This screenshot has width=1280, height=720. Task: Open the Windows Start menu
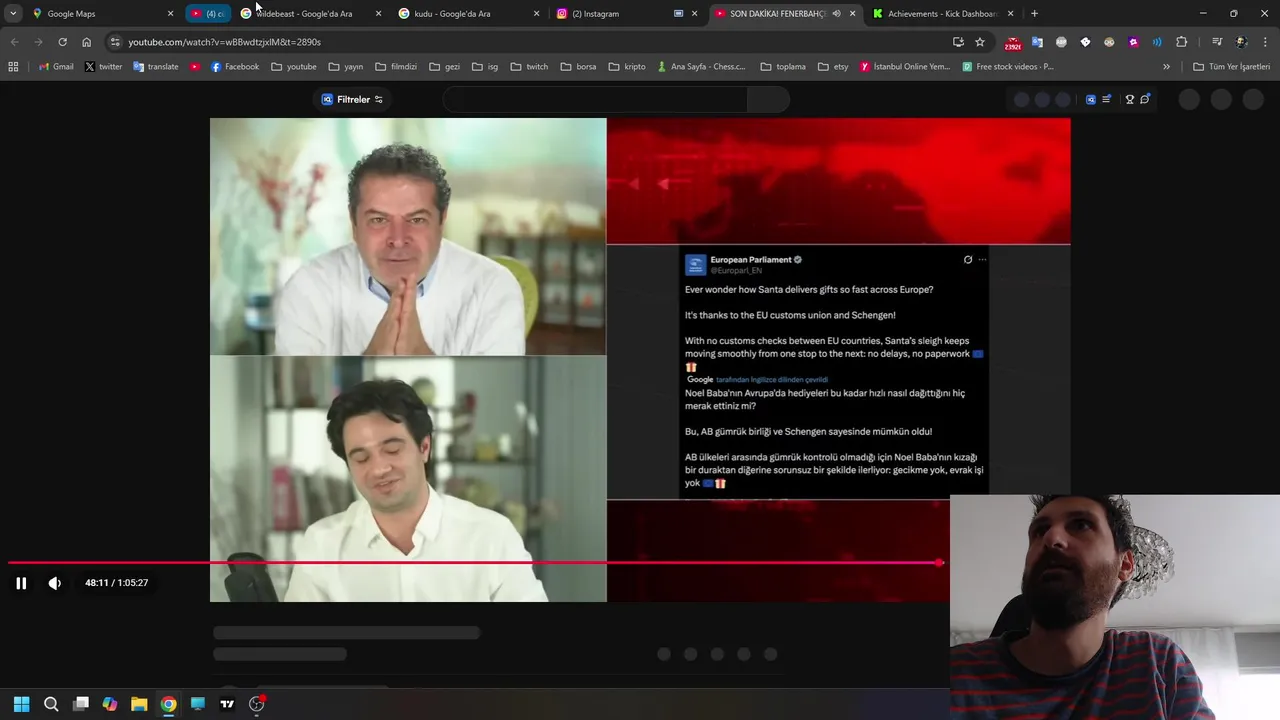pyautogui.click(x=21, y=704)
